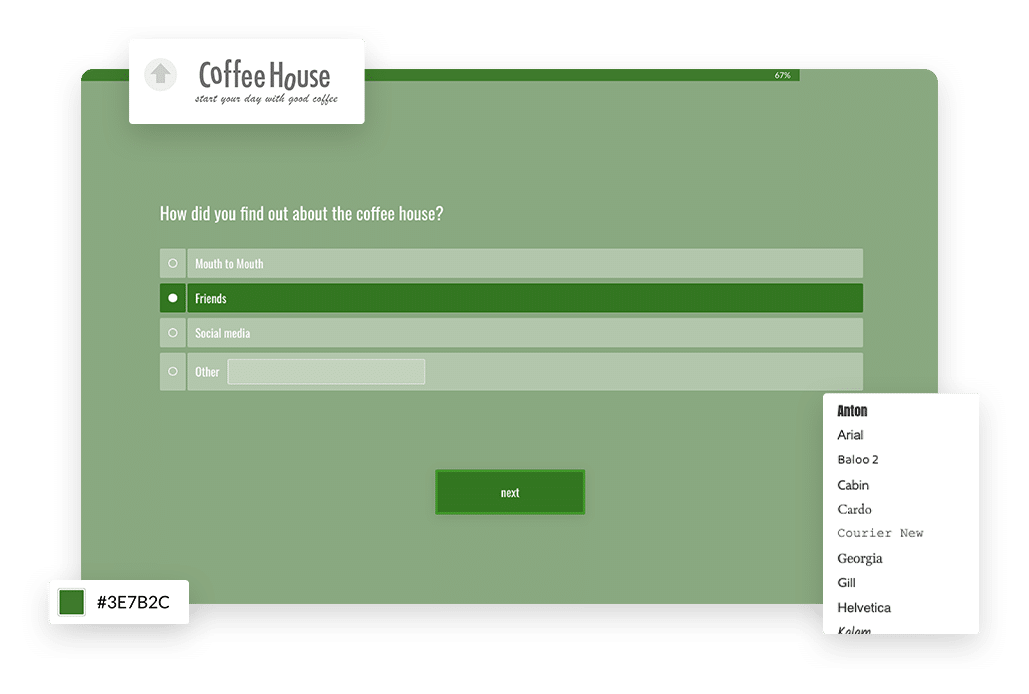
Task: Click the Coffee House brand logo
Action: [x=262, y=76]
